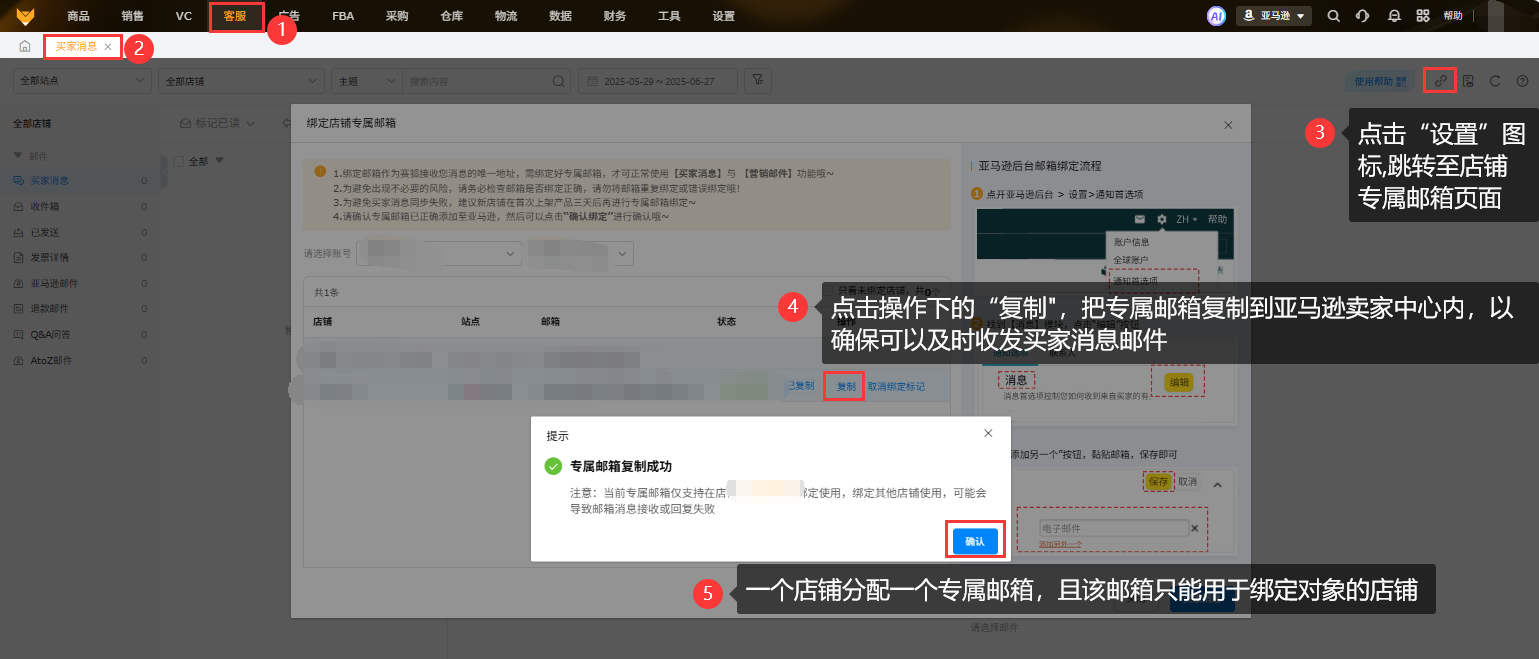The width and height of the screenshot is (1539, 659).
Task: Click the search magnifier in the top bar
Action: (1333, 16)
